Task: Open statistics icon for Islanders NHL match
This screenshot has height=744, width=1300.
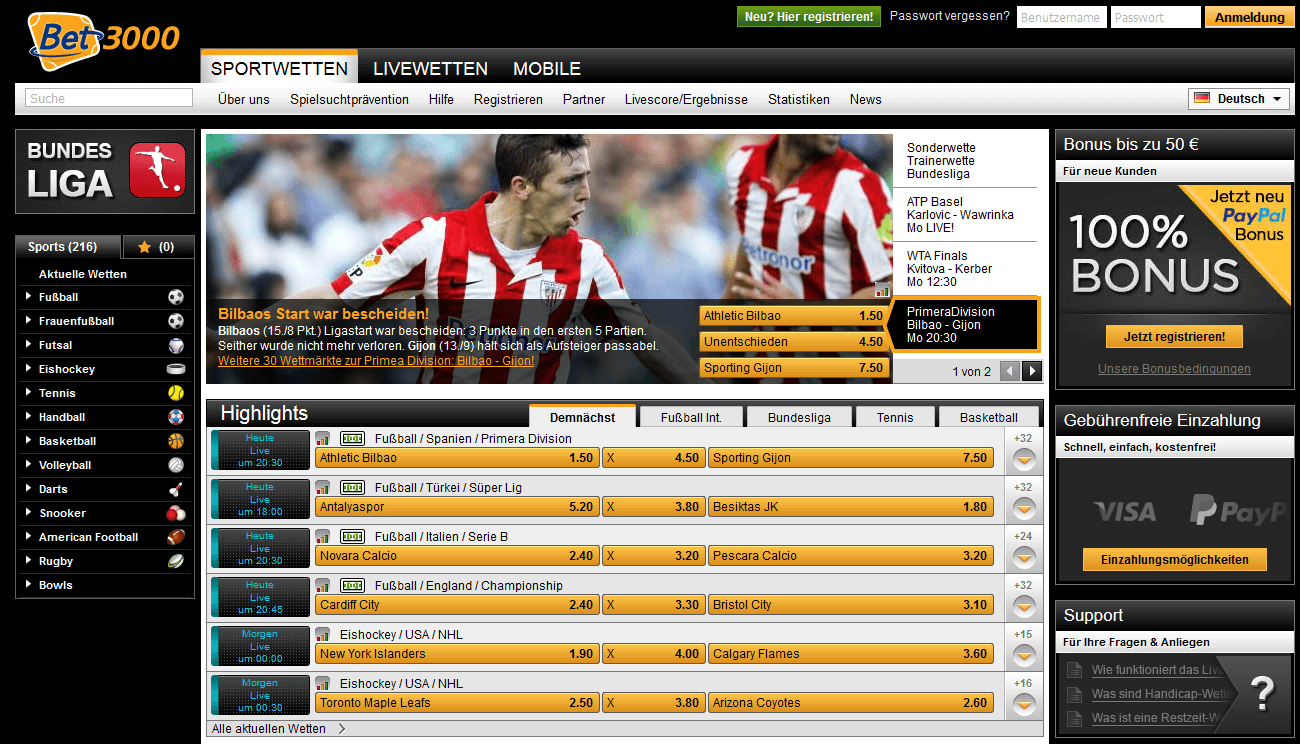Action: tap(323, 634)
